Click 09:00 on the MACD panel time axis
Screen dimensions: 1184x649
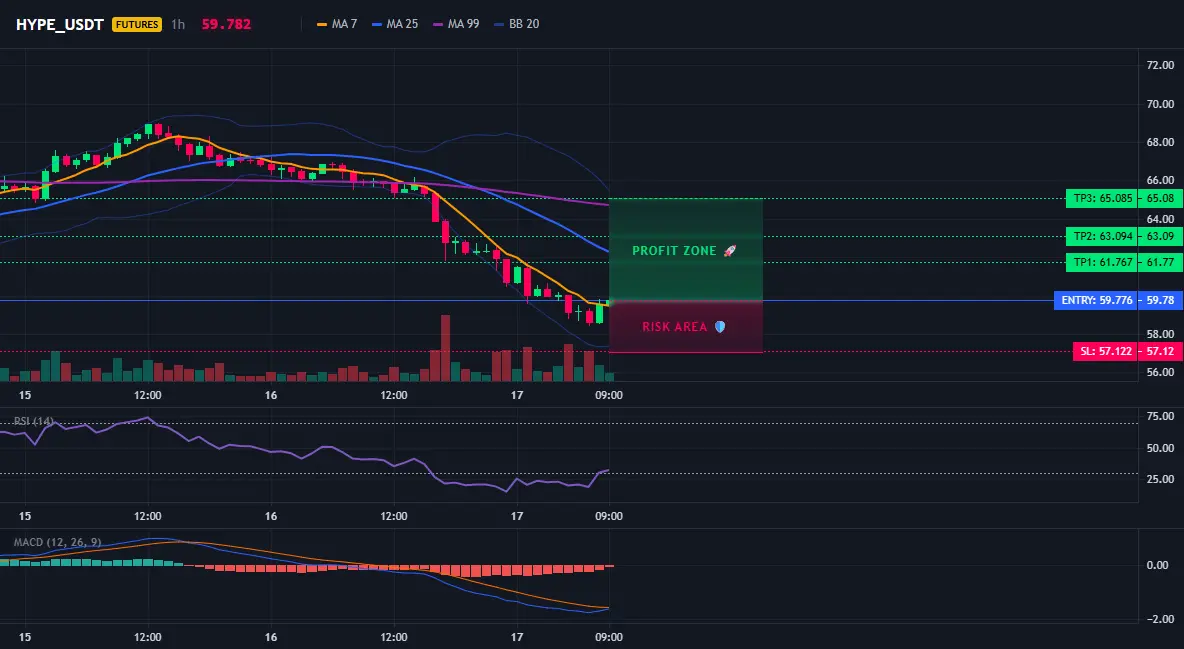609,638
